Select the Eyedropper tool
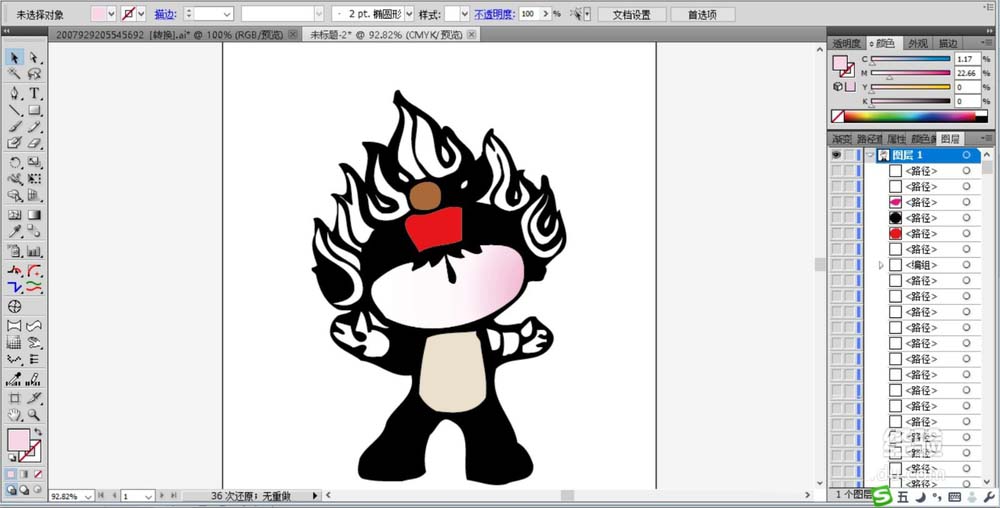The image size is (1000, 508). click(x=15, y=231)
